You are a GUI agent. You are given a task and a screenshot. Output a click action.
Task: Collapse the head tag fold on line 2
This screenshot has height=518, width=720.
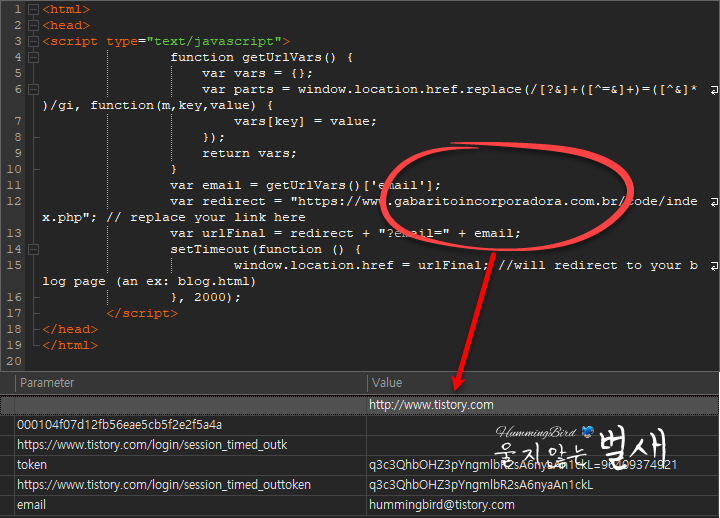click(33, 25)
